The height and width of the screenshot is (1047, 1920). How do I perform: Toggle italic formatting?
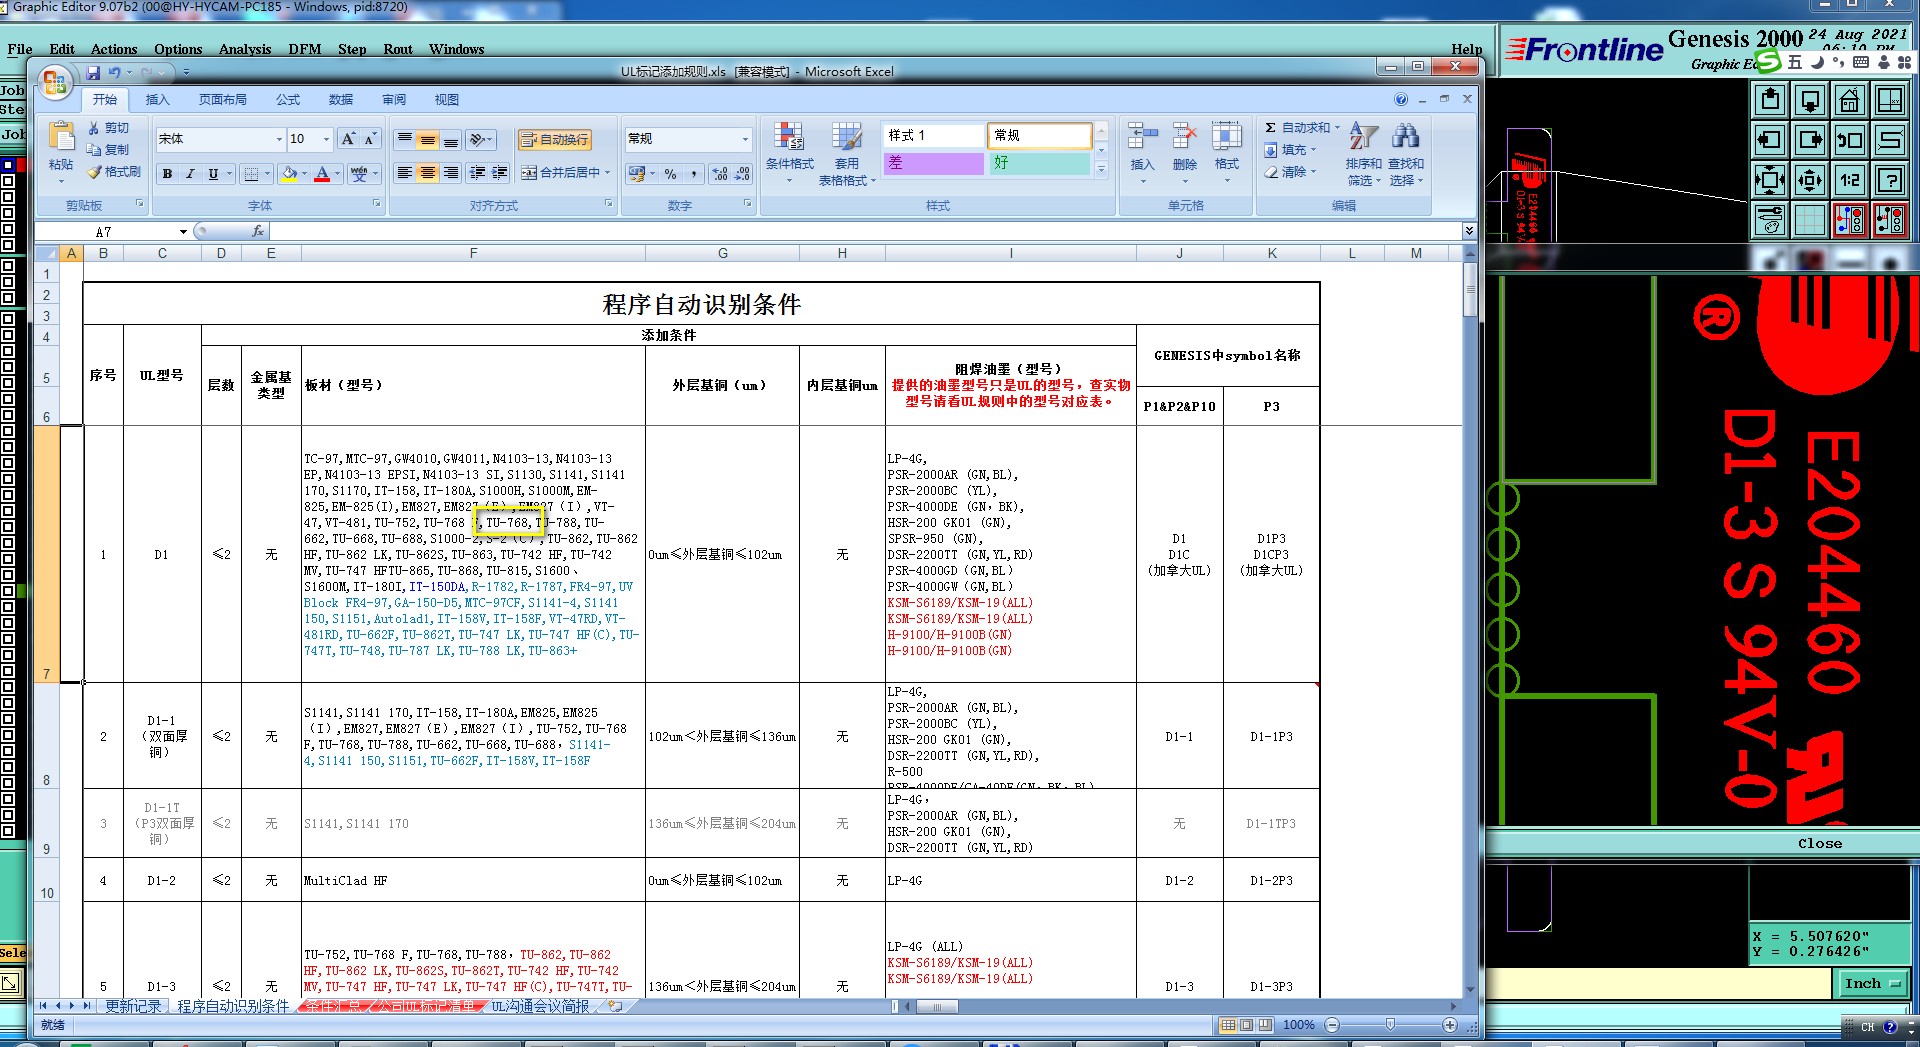pyautogui.click(x=190, y=173)
